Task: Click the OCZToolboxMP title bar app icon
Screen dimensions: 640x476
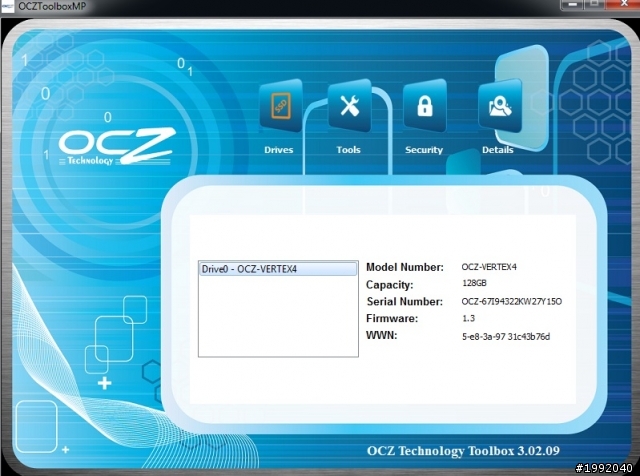Action: (x=7, y=7)
